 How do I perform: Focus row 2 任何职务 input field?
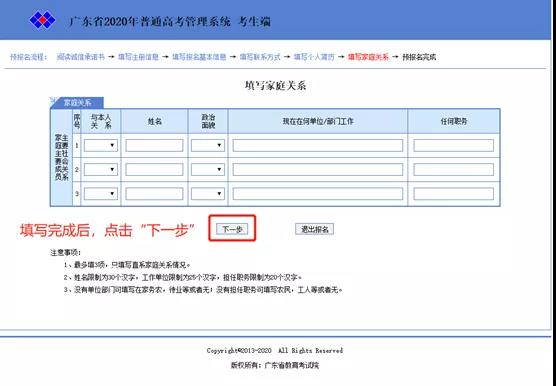[x=454, y=169]
